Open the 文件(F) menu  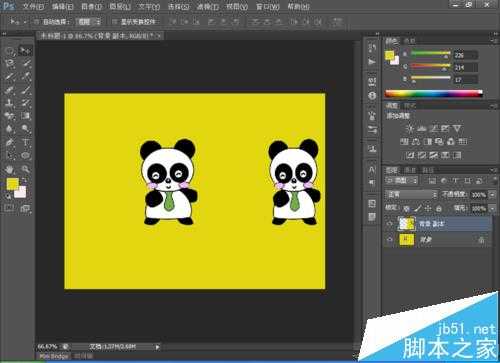click(33, 6)
